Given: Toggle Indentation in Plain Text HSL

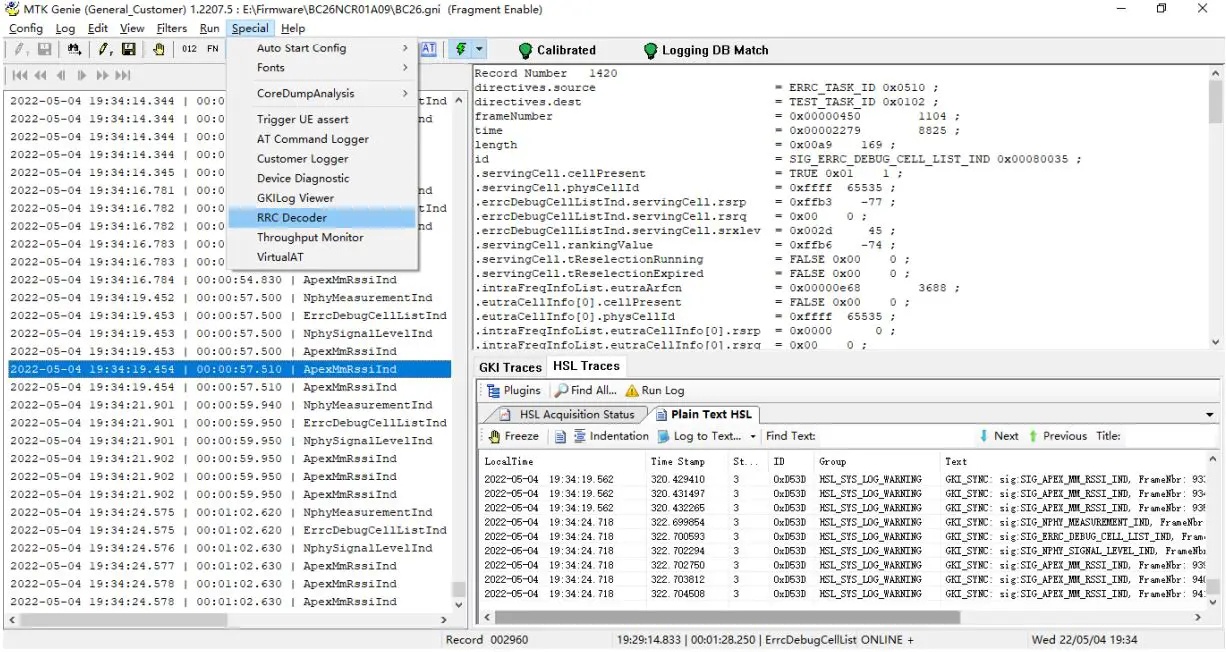Looking at the screenshot, I should point(610,436).
